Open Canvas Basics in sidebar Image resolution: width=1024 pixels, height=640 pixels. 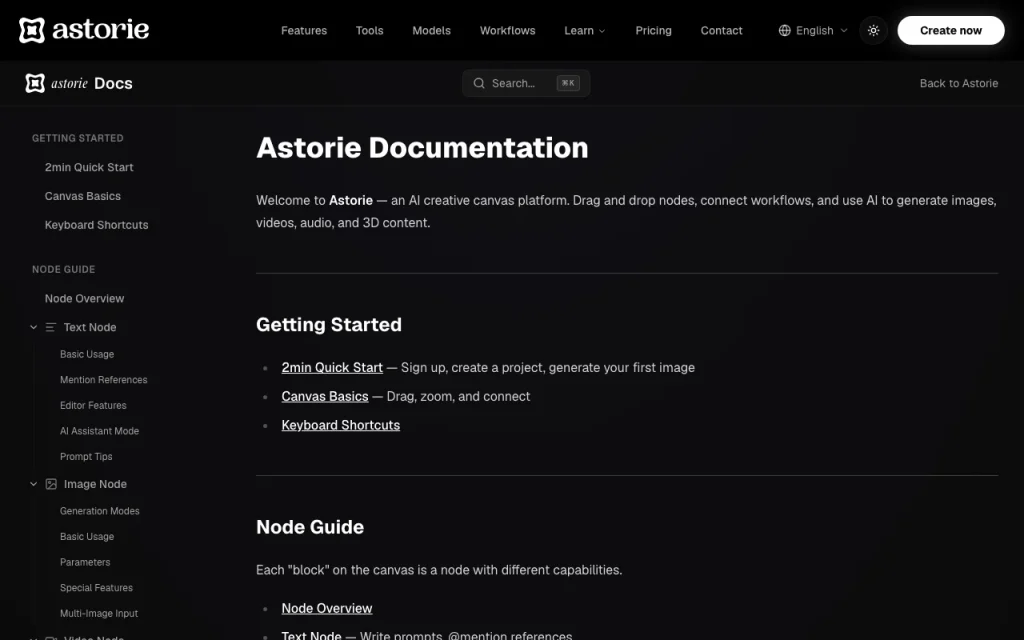(83, 196)
